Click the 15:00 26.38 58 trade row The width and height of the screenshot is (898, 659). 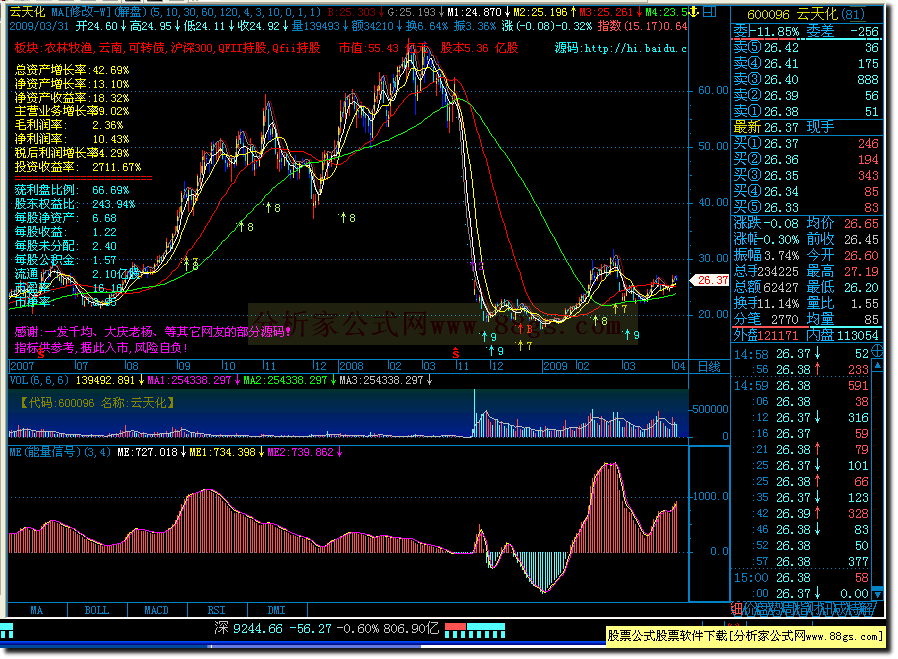[x=802, y=578]
